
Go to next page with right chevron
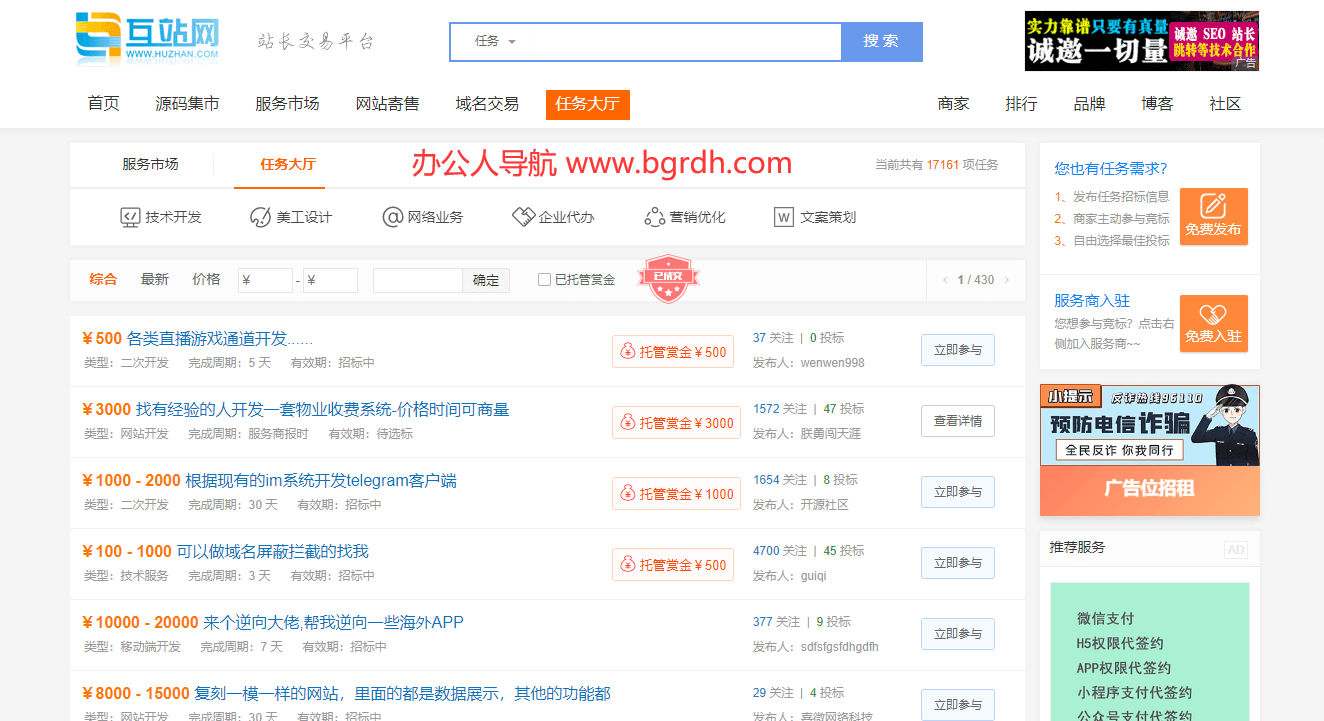click(1006, 280)
